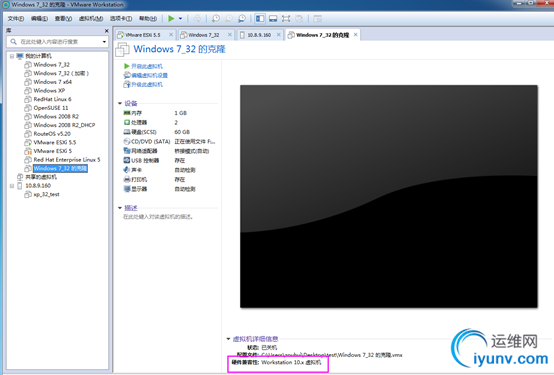Viewport: 554px width, 375px height.
Task: Collapse the 虚拟机详细信息 section
Action: click(x=229, y=339)
